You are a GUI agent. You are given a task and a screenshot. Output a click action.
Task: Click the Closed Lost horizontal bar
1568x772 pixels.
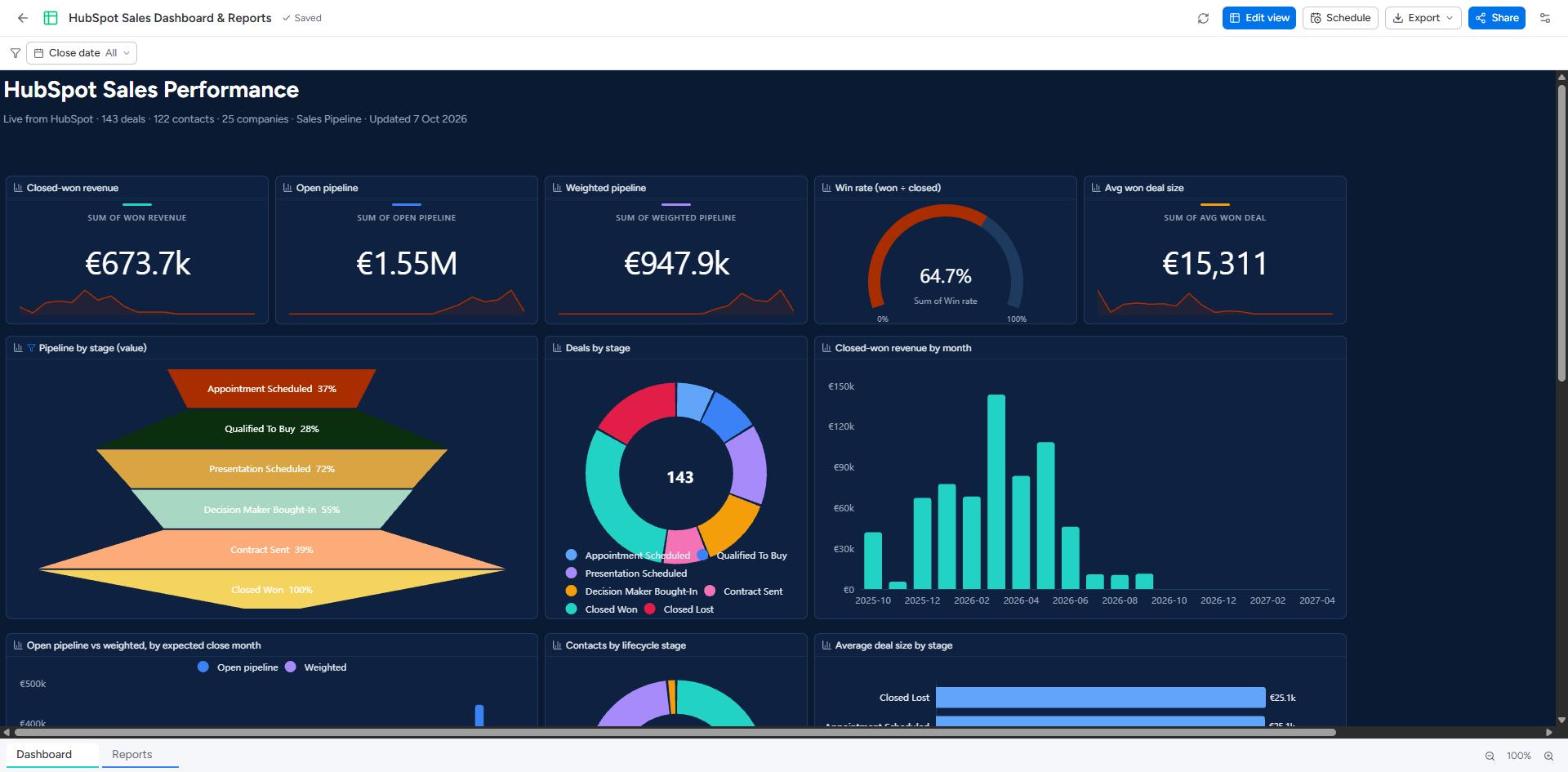pyautogui.click(x=1100, y=698)
